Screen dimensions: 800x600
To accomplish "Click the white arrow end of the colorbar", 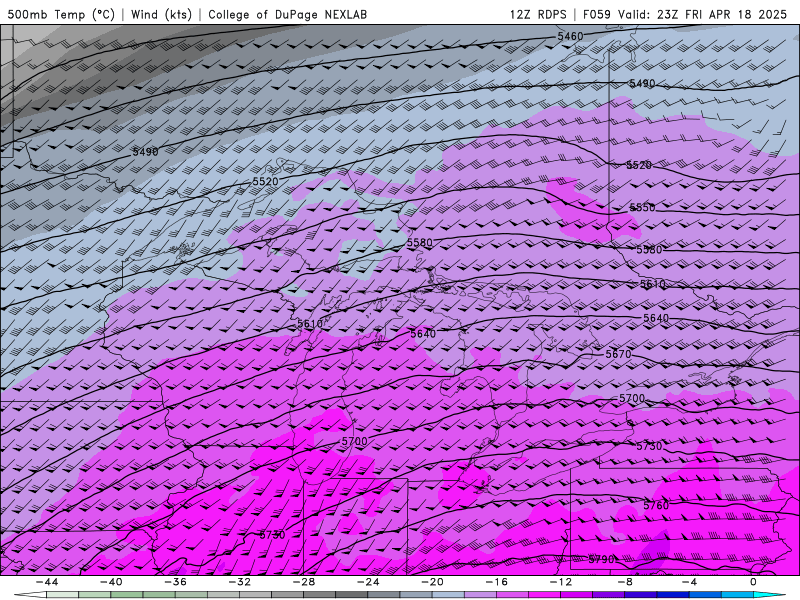I will tap(30, 595).
